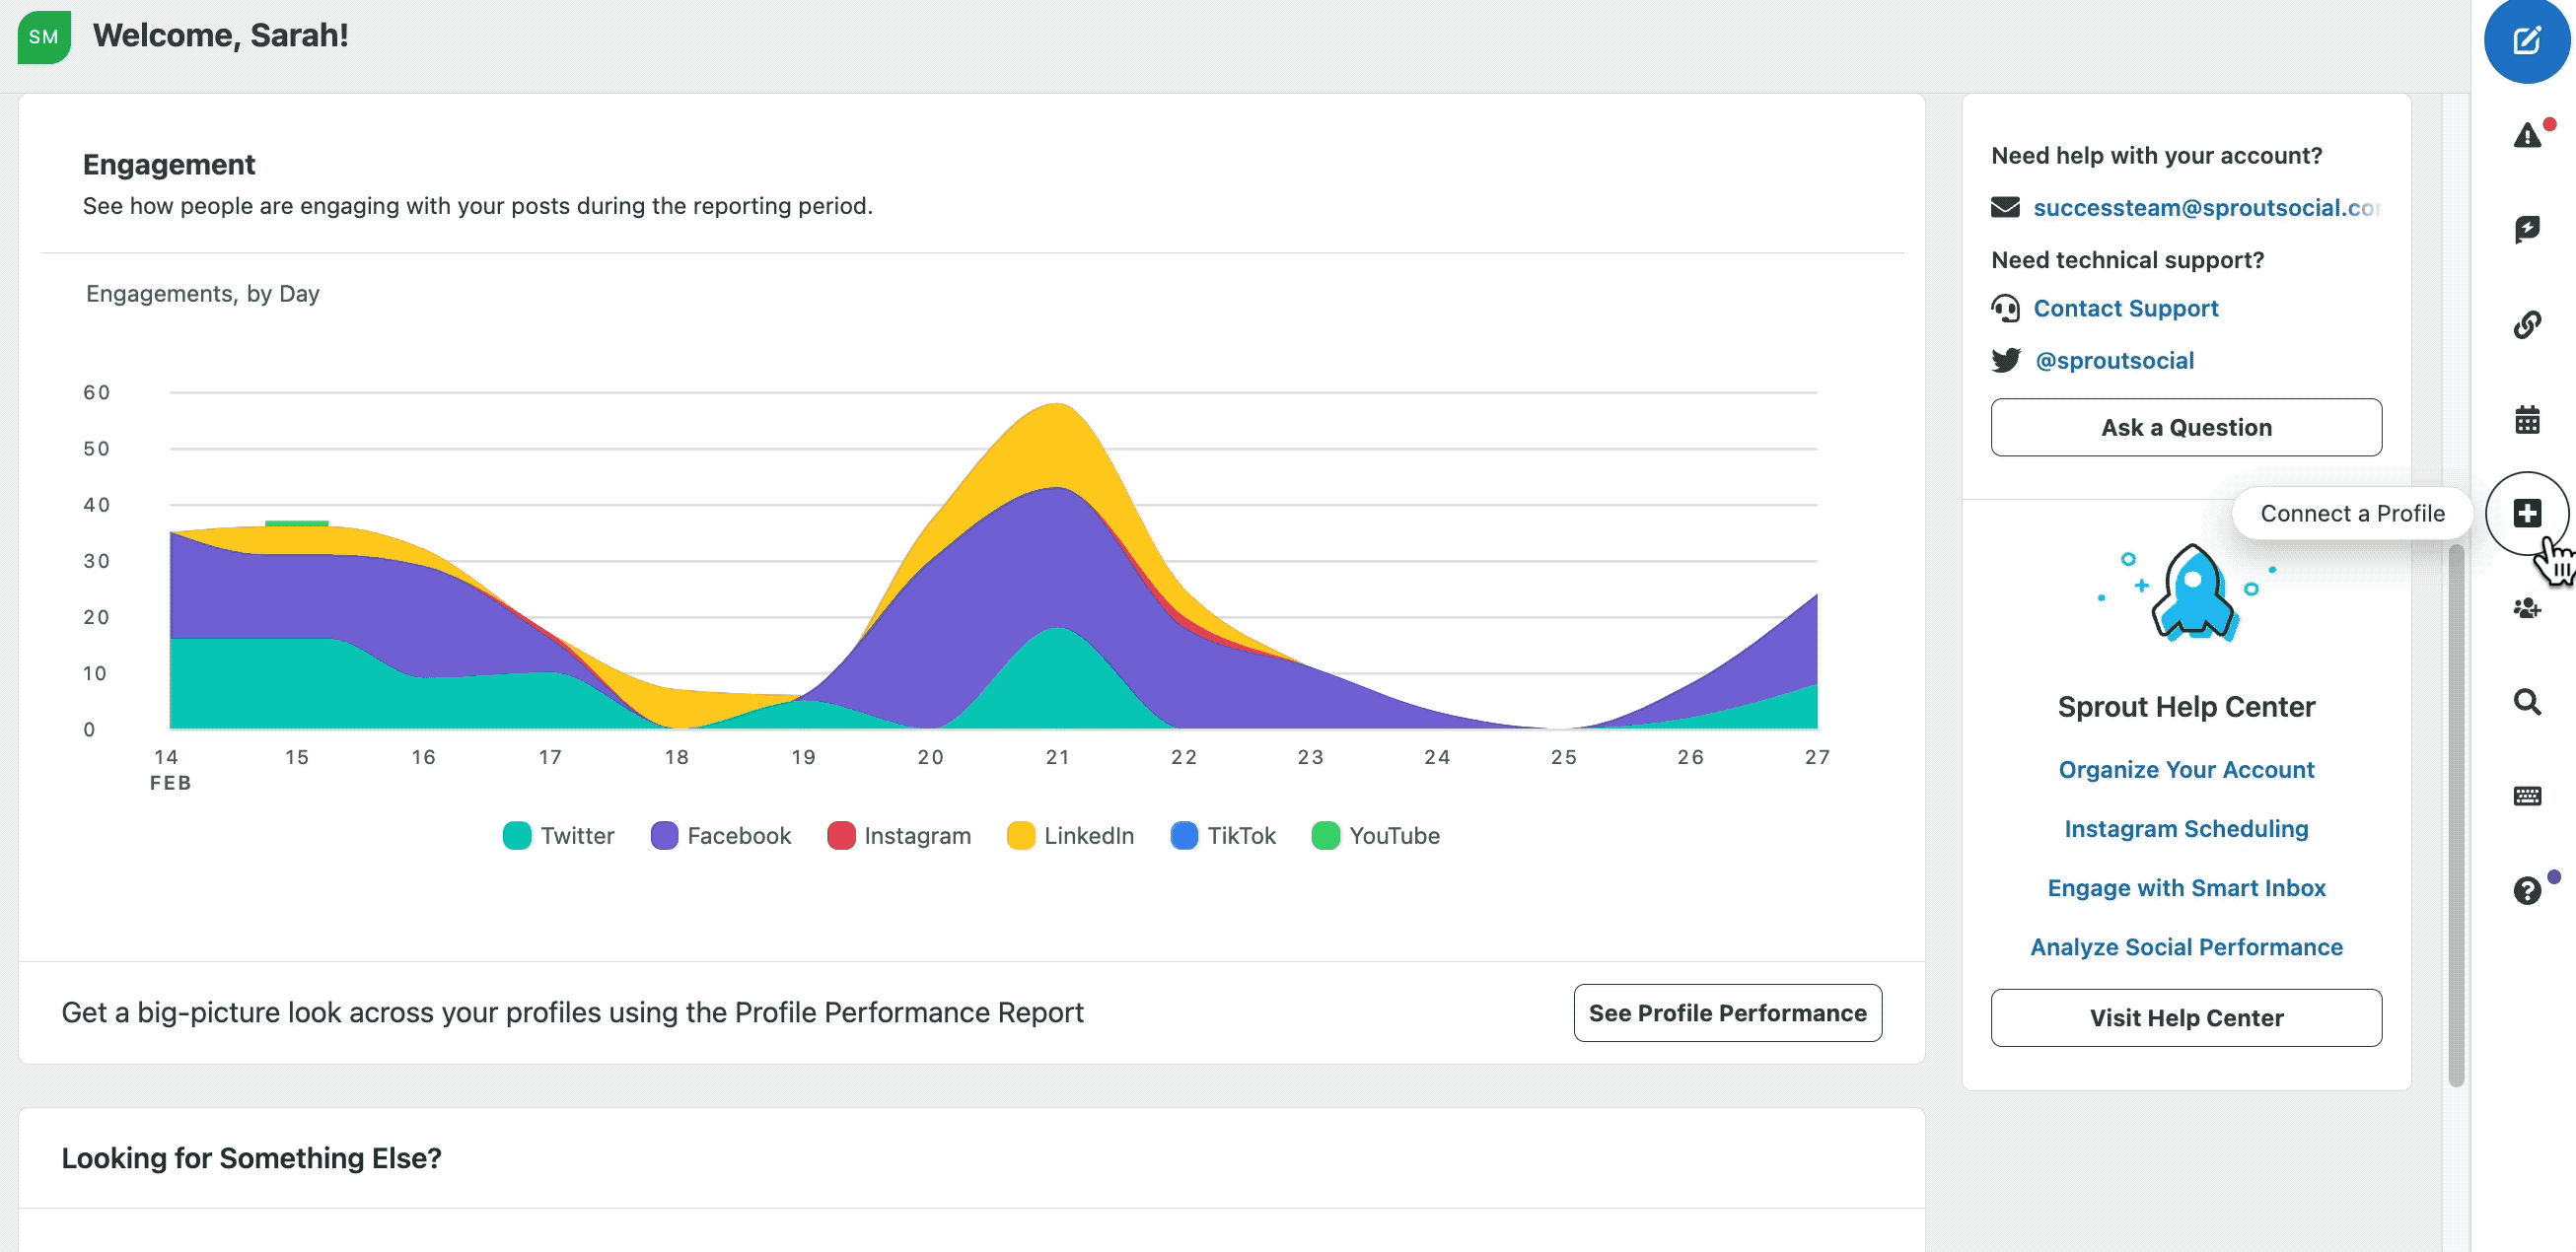Screen dimensions: 2576x1252
Task: Click the 'Welcome, Sarah!' title
Action: (x=221, y=35)
